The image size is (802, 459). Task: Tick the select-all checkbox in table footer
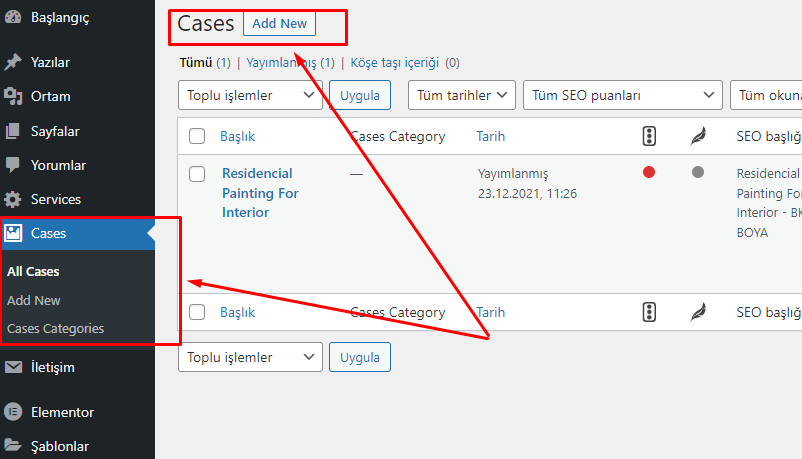197,312
